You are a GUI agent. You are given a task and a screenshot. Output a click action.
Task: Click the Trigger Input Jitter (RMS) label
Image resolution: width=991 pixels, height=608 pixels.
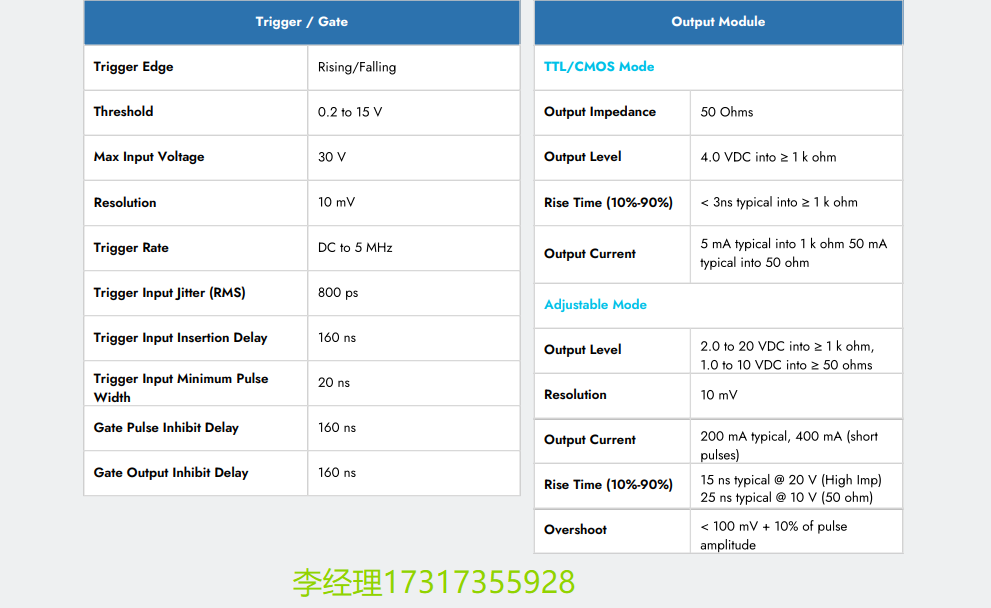click(169, 293)
